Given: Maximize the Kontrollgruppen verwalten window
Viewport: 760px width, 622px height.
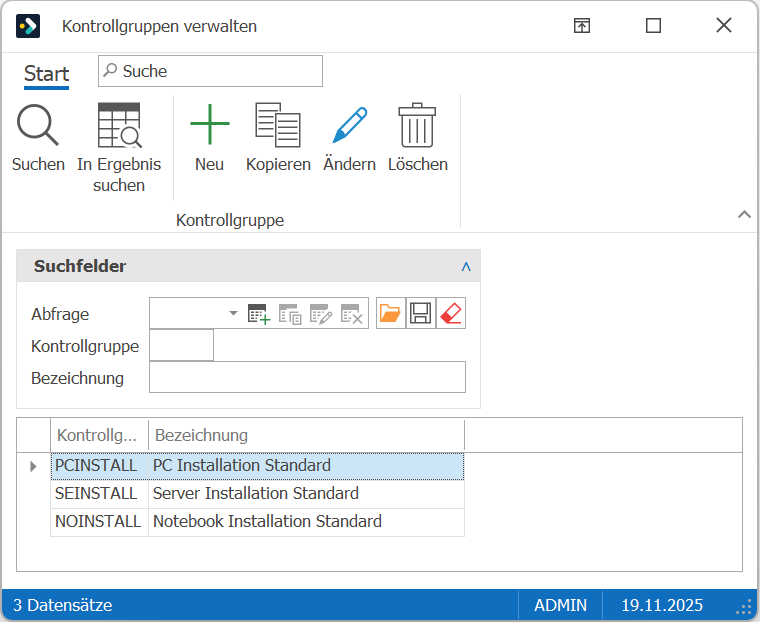Looking at the screenshot, I should pos(653,26).
